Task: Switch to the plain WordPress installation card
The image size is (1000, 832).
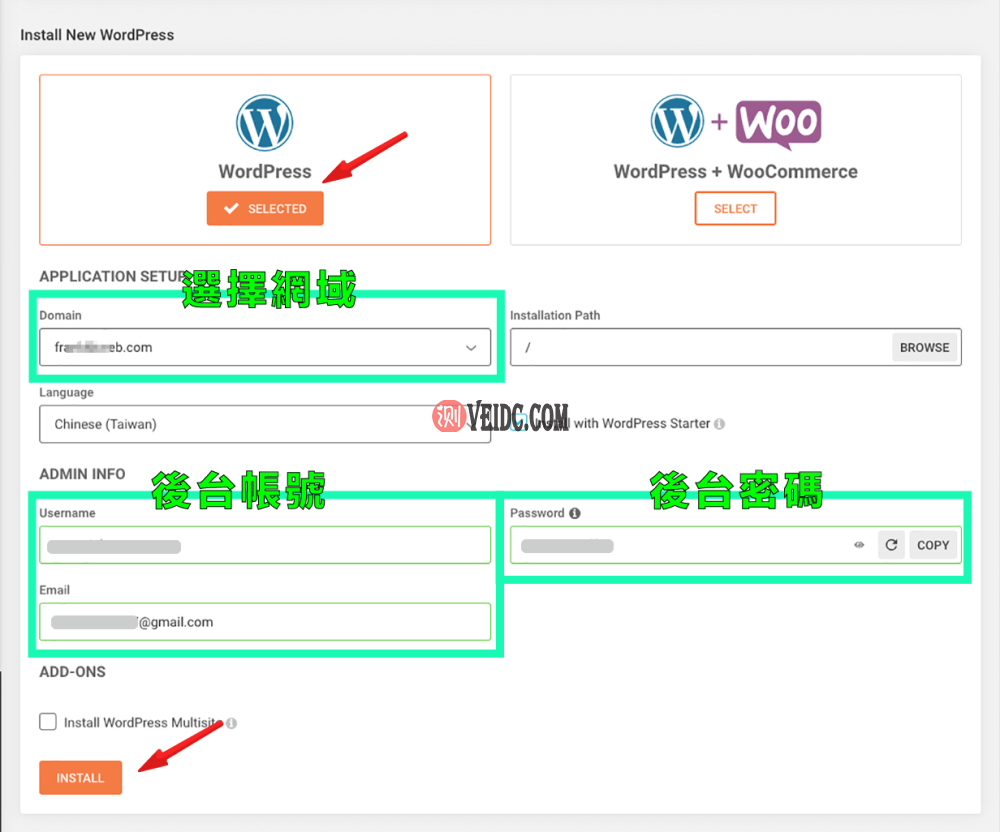Action: pos(264,208)
